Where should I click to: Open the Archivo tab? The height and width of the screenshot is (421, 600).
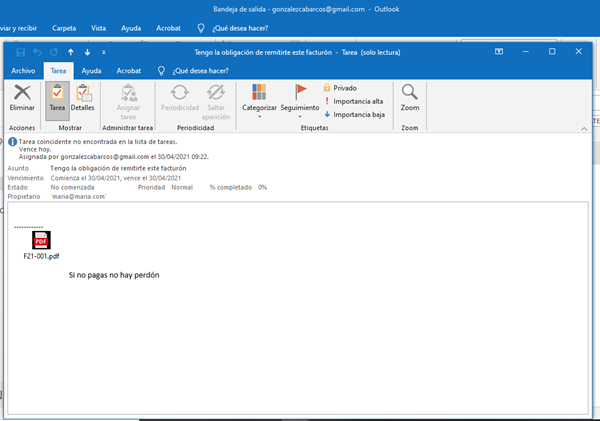[x=22, y=71]
